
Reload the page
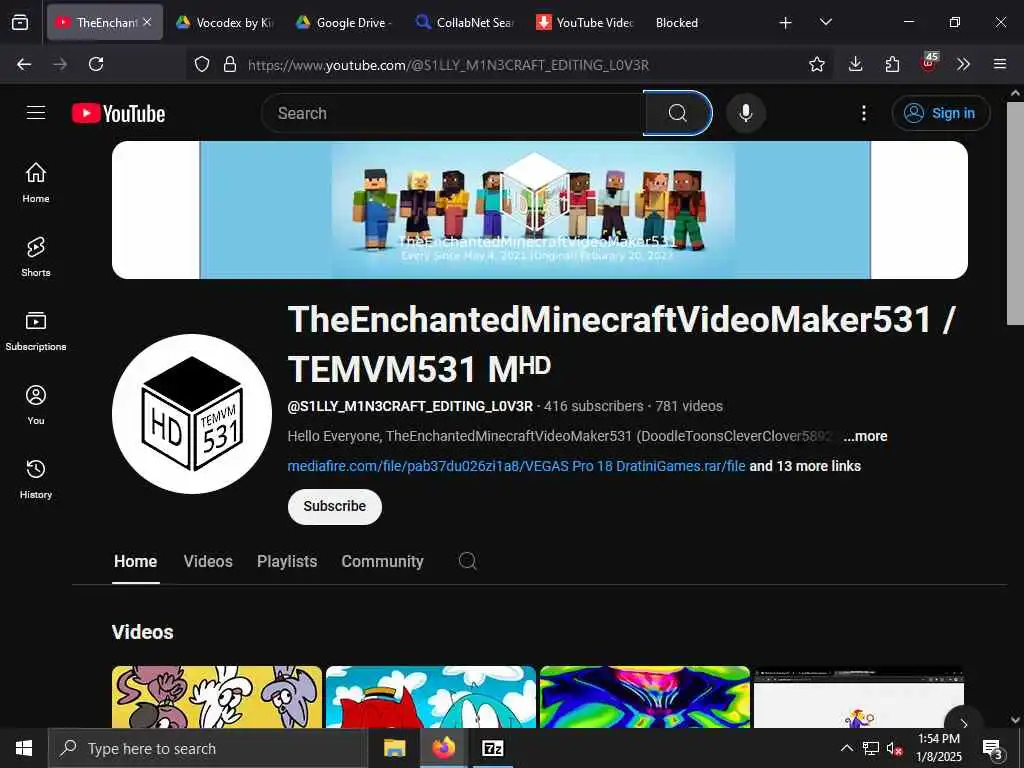pos(96,64)
